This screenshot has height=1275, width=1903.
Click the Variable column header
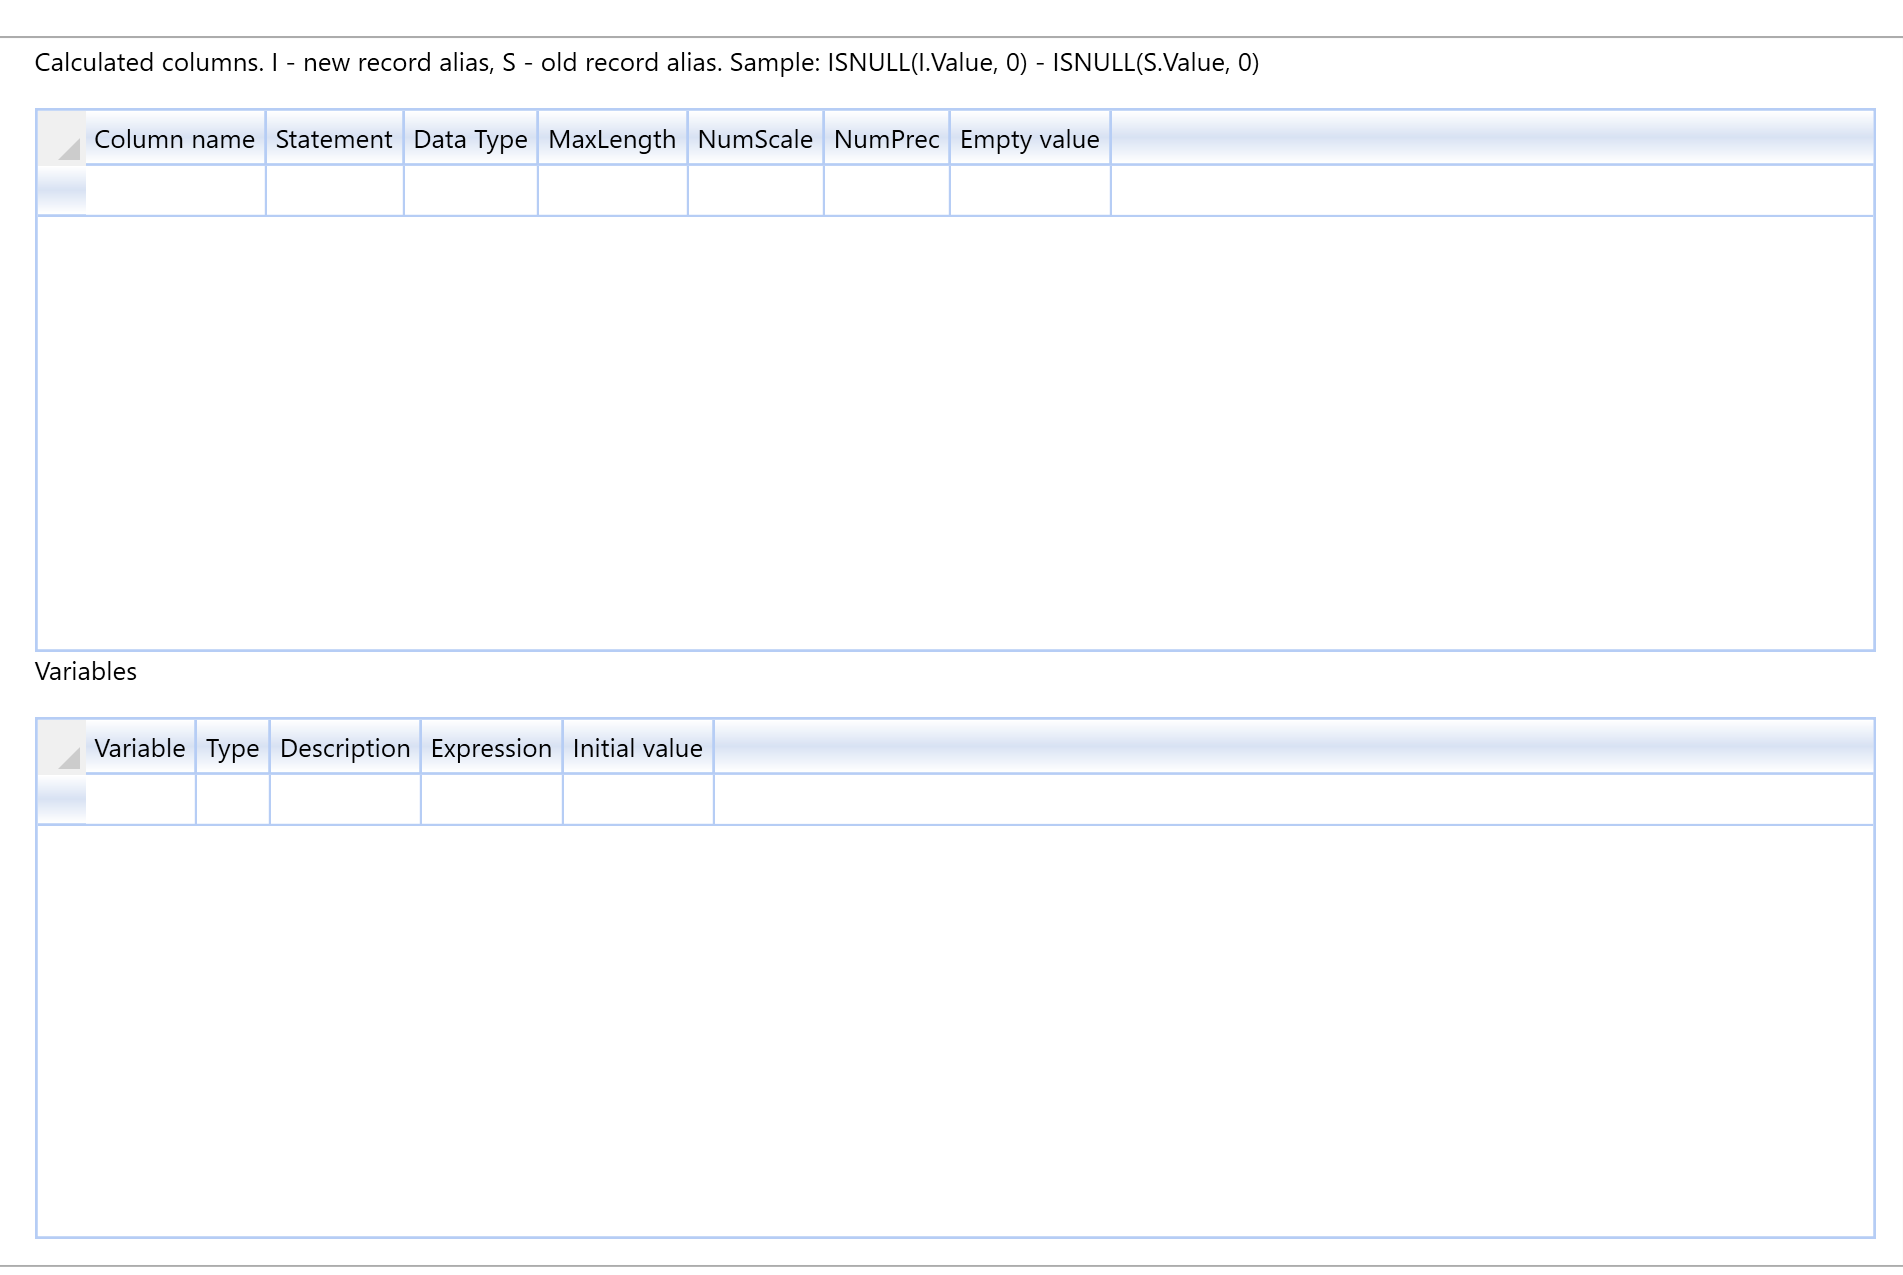pyautogui.click(x=140, y=747)
